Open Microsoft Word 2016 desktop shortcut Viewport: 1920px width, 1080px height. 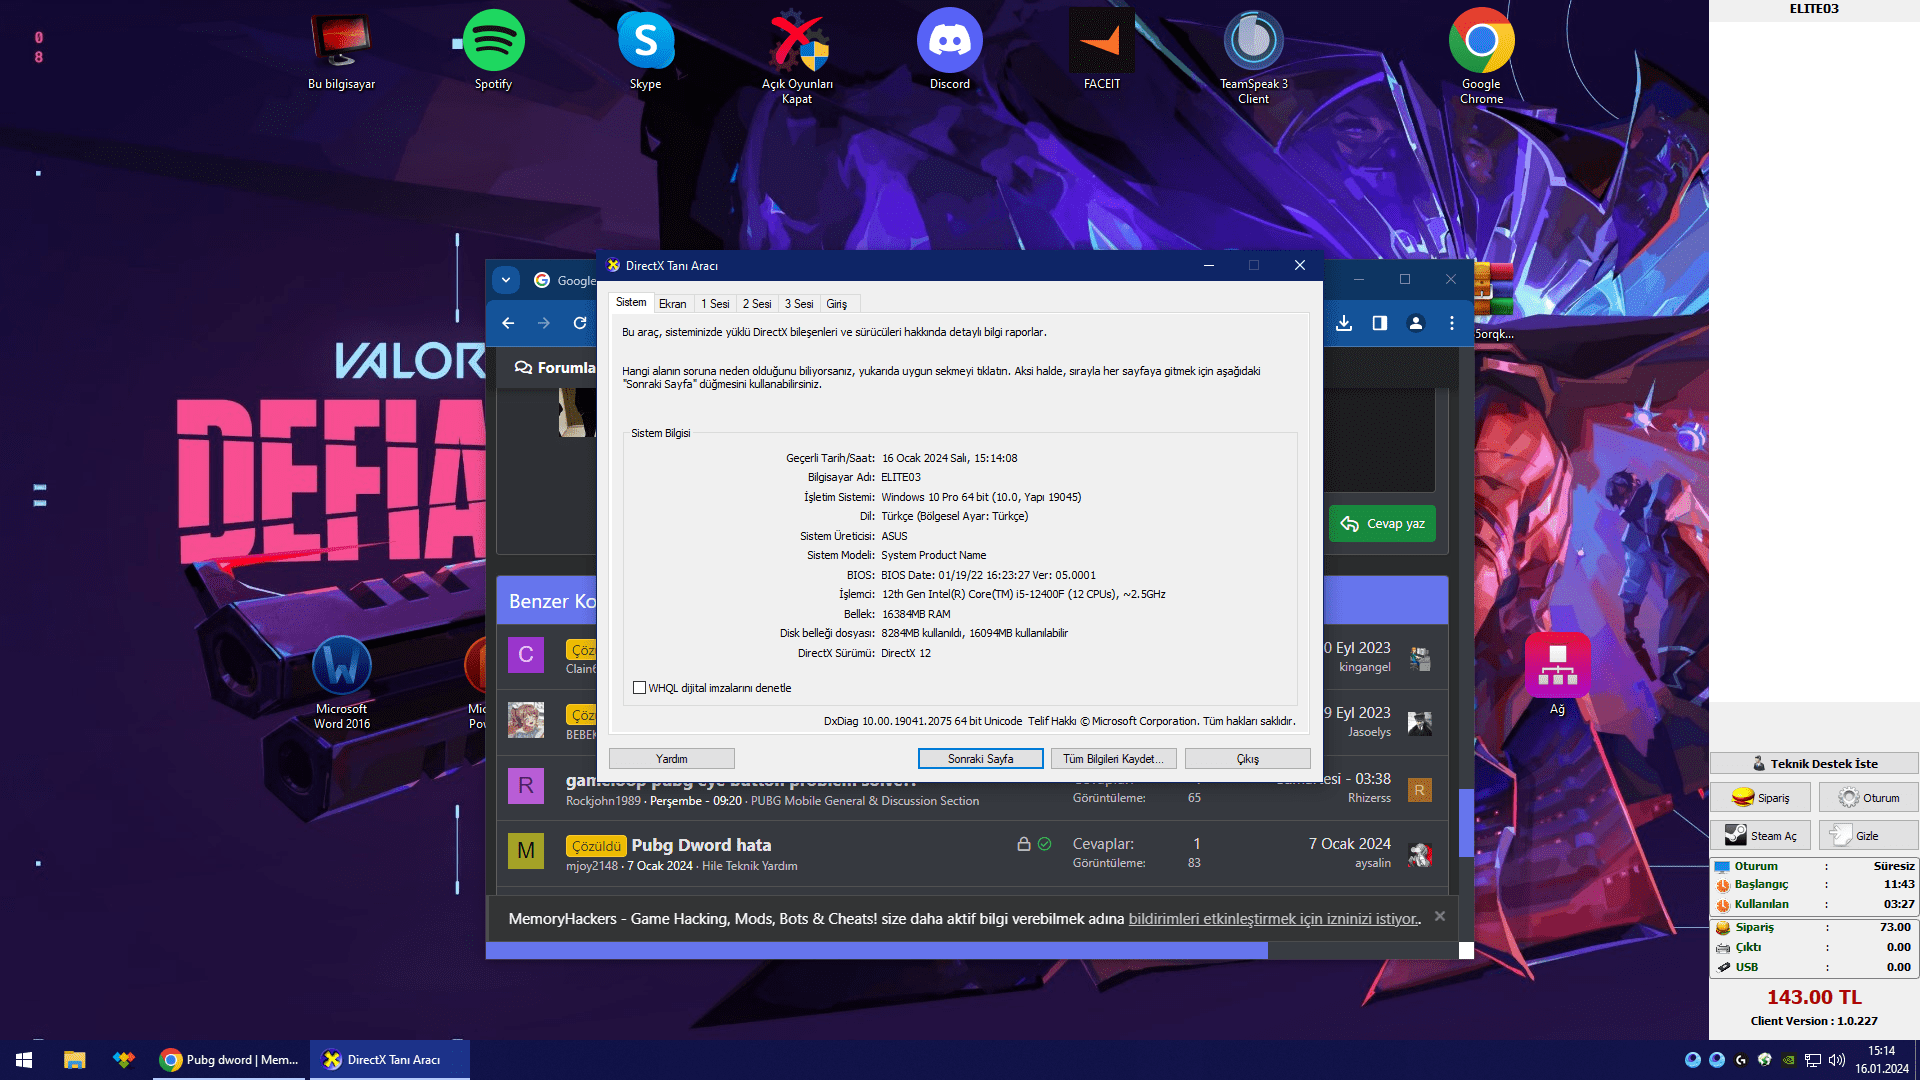(342, 683)
